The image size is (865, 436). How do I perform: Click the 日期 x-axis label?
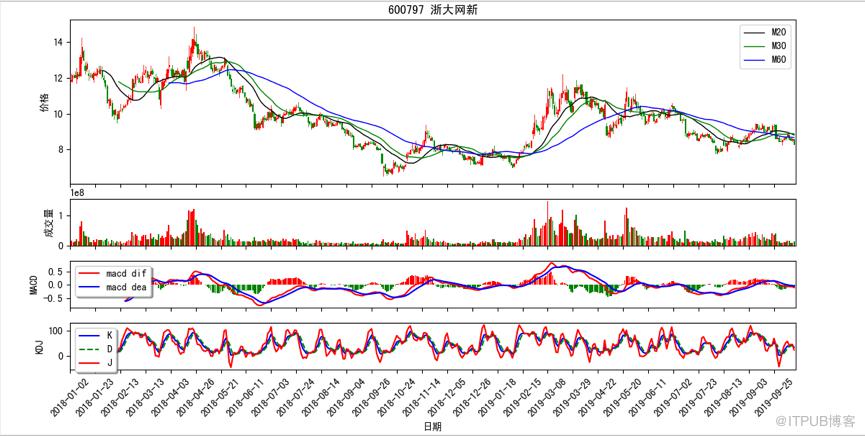coord(432,426)
